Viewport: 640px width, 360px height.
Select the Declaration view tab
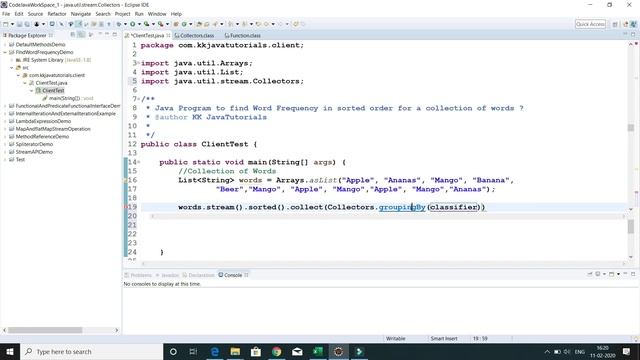(x=198, y=275)
